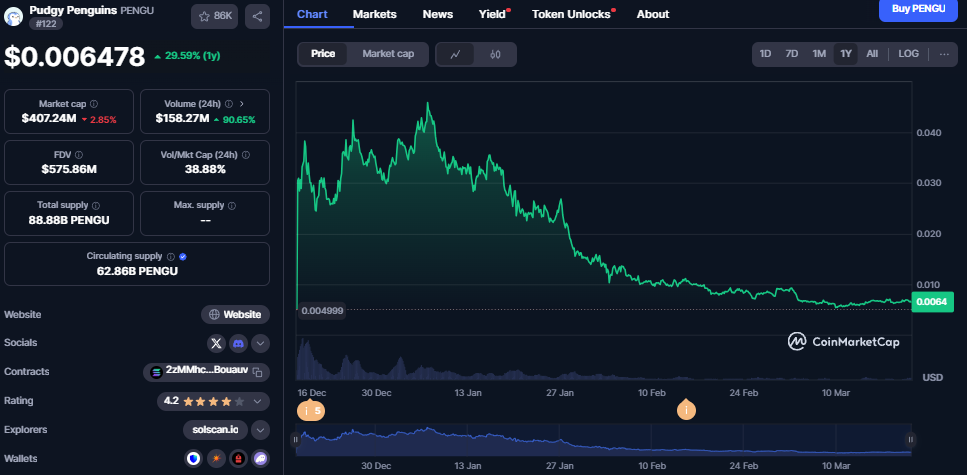Image resolution: width=967 pixels, height=475 pixels.
Task: Expand the Socials dropdown chevron
Action: [260, 344]
